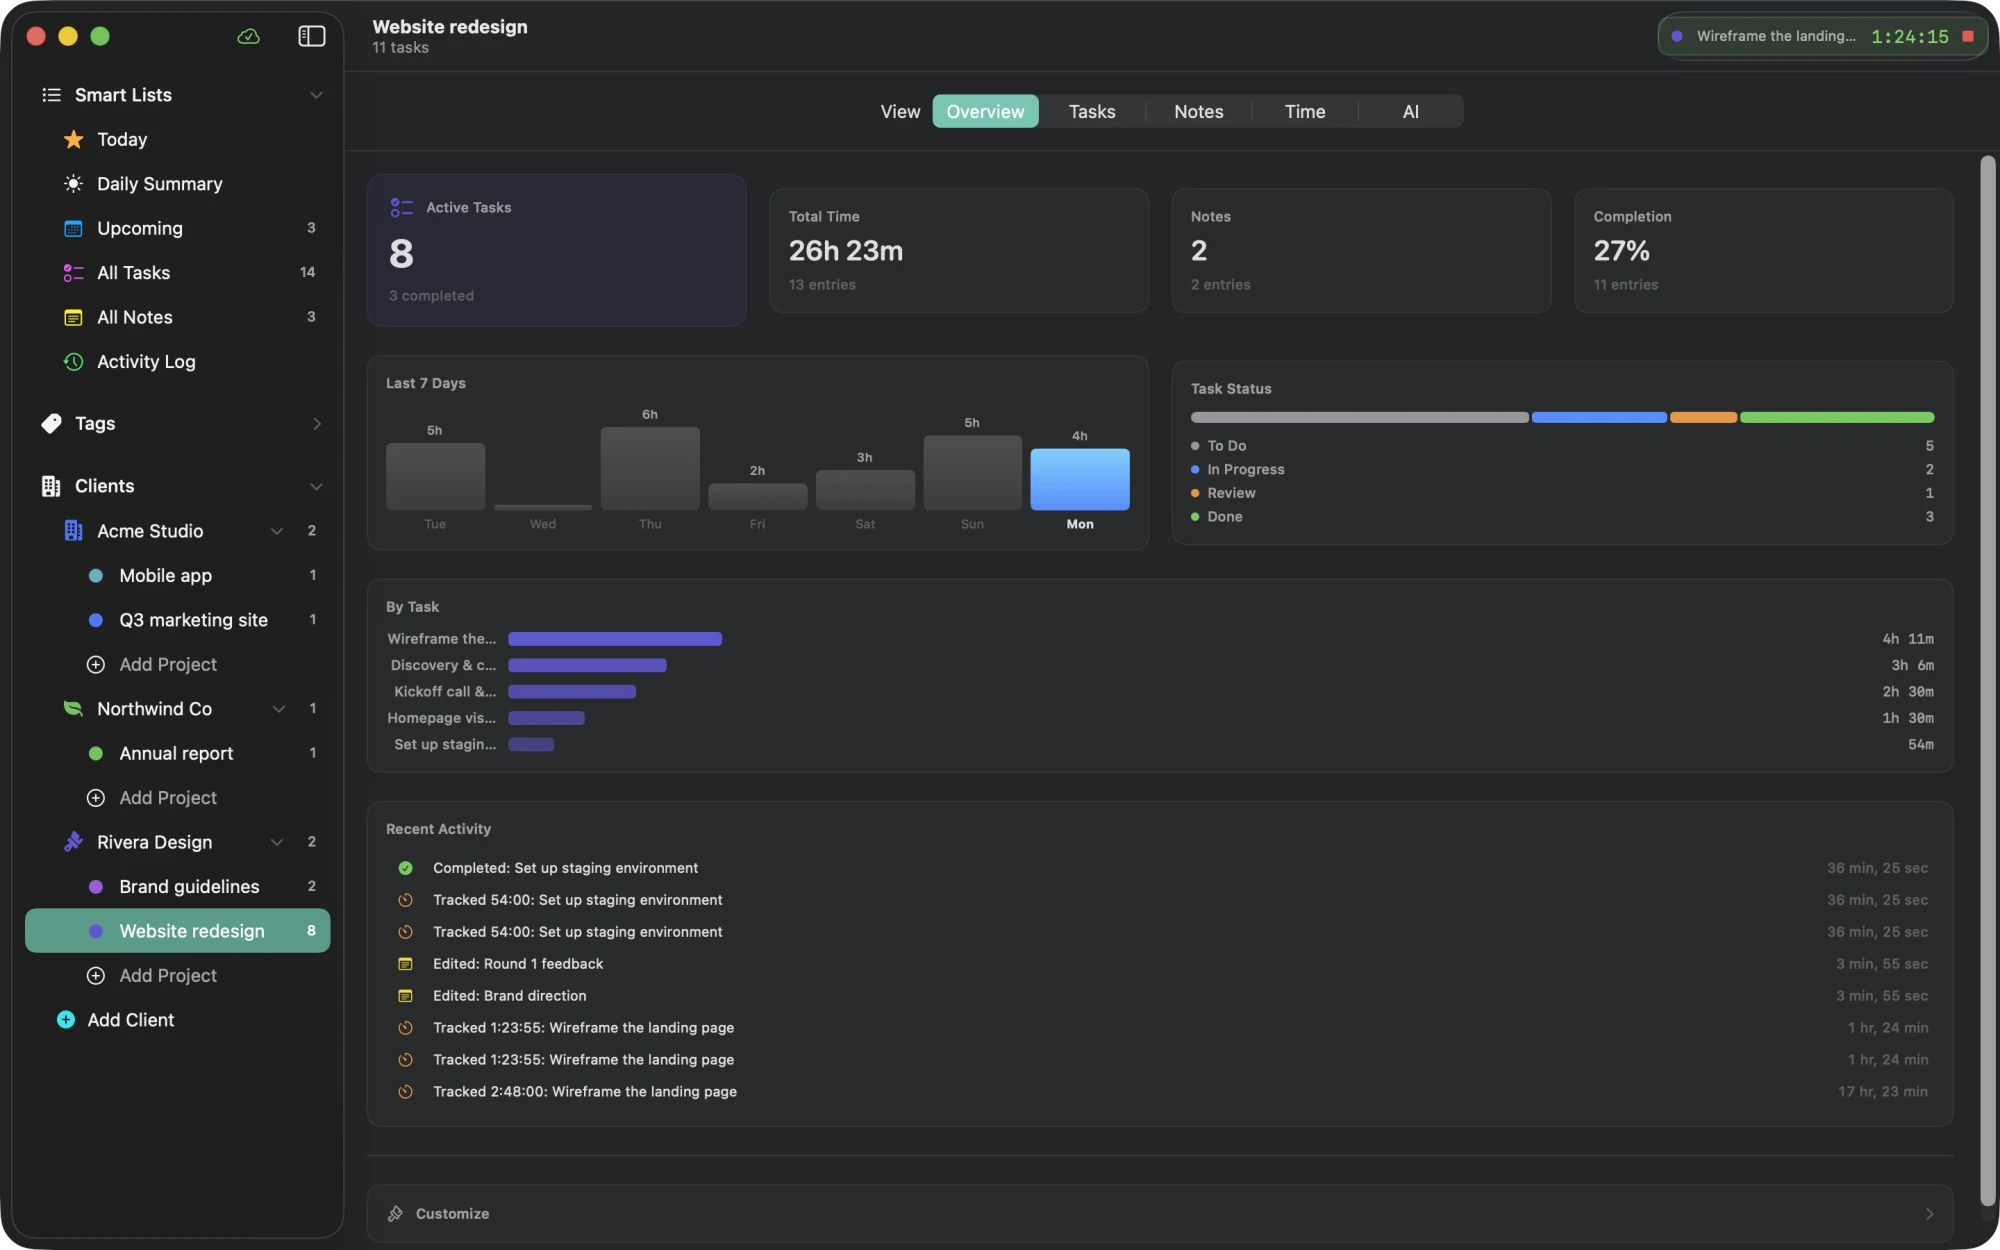Switch to the Notes tab
Screen dimensions: 2000x1250
[1198, 111]
